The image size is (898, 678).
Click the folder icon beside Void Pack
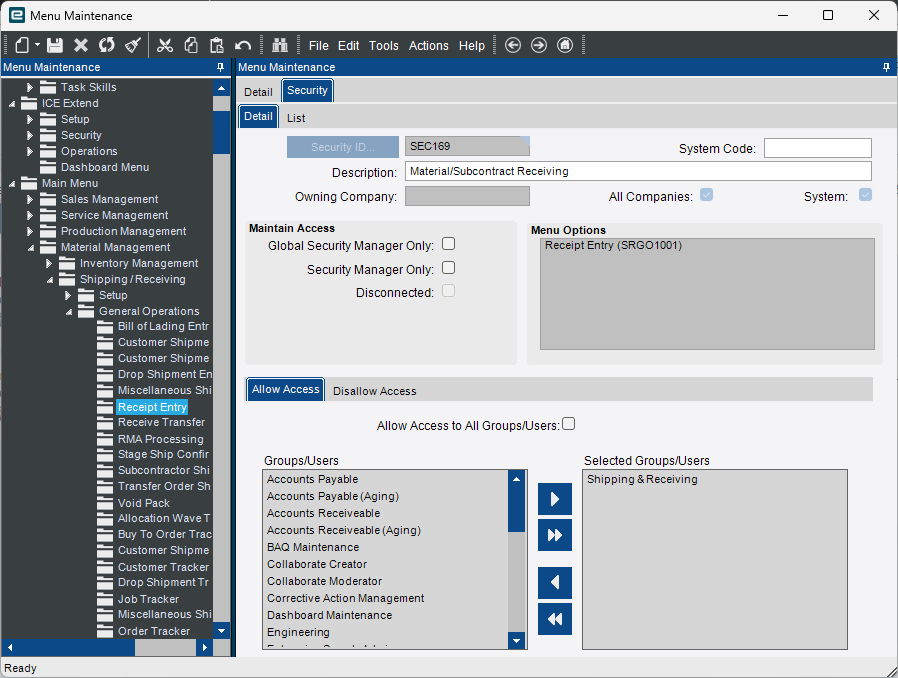105,503
